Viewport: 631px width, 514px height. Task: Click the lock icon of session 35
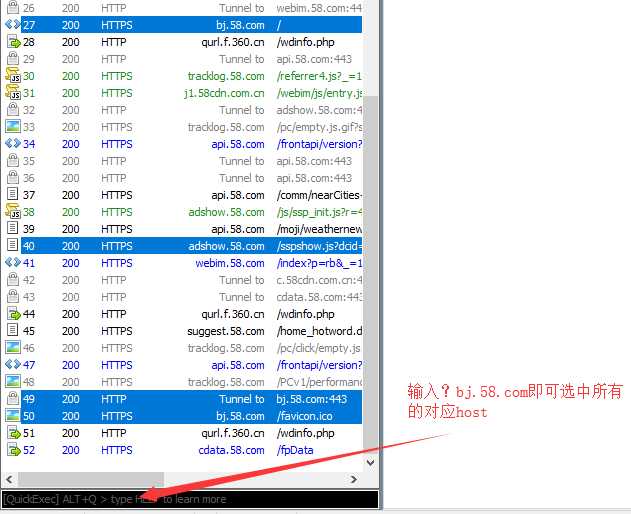[x=13, y=161]
